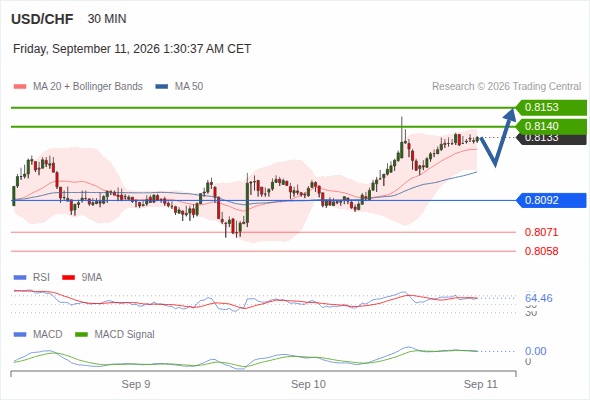
Task: Toggle the MACD legend entry
Action: point(38,334)
